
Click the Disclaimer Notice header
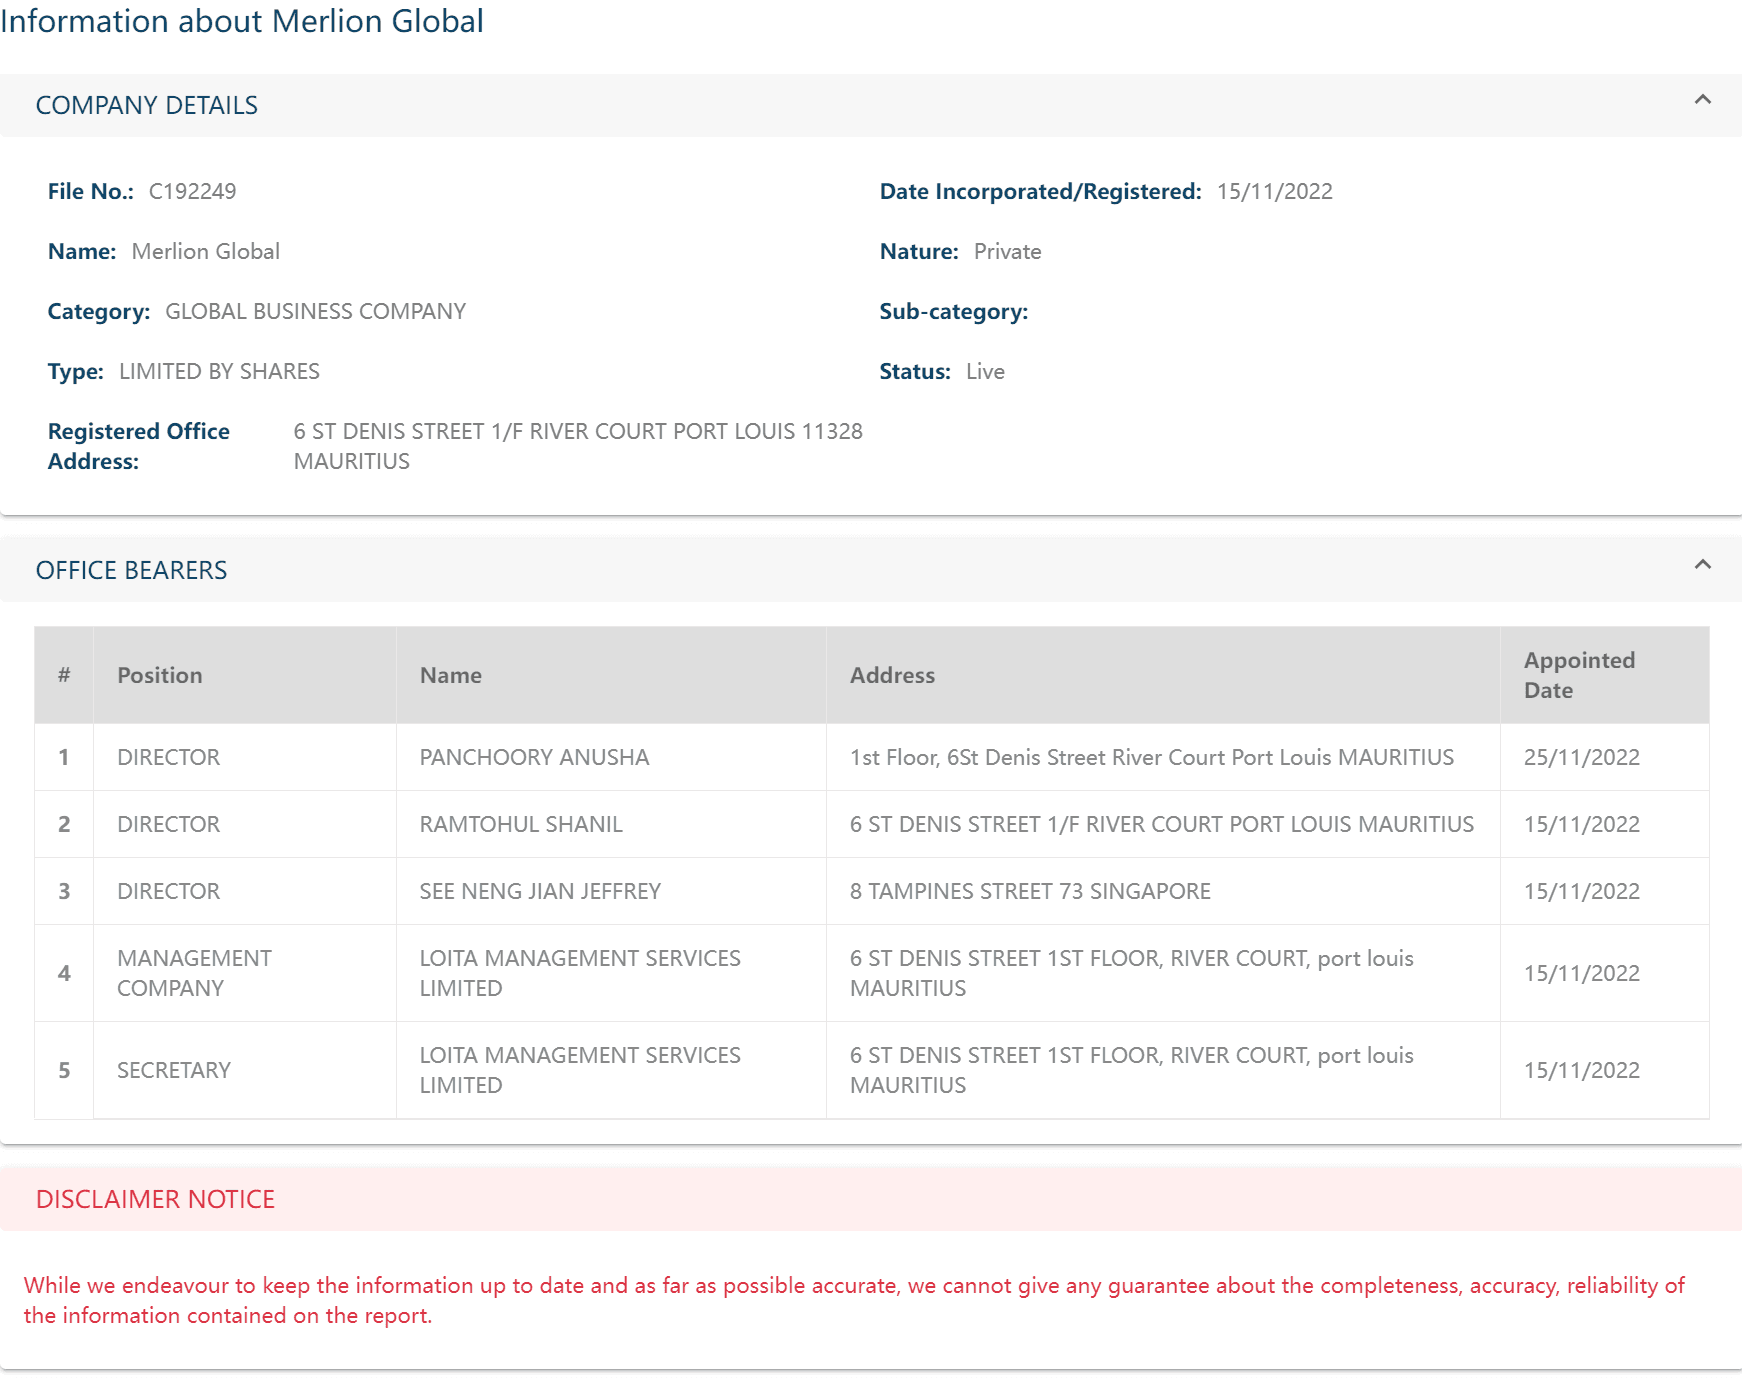coord(155,1199)
